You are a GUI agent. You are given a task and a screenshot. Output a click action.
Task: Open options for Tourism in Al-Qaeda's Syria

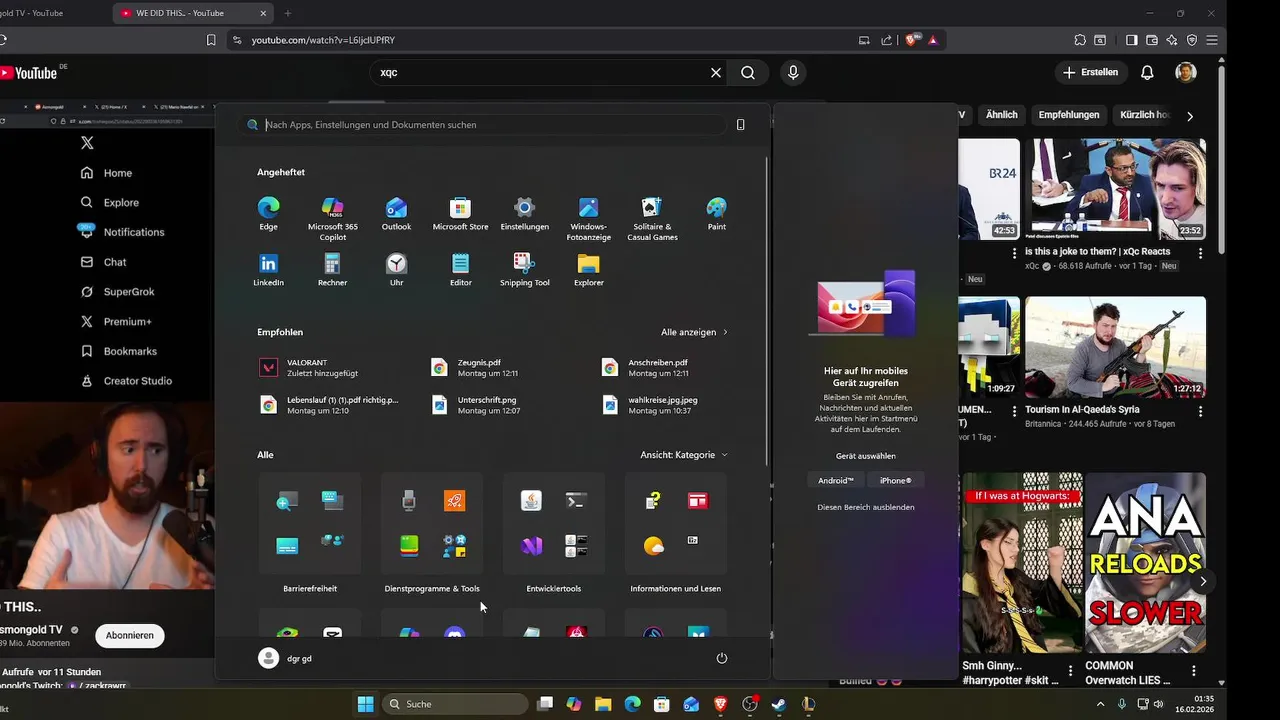pyautogui.click(x=1200, y=410)
